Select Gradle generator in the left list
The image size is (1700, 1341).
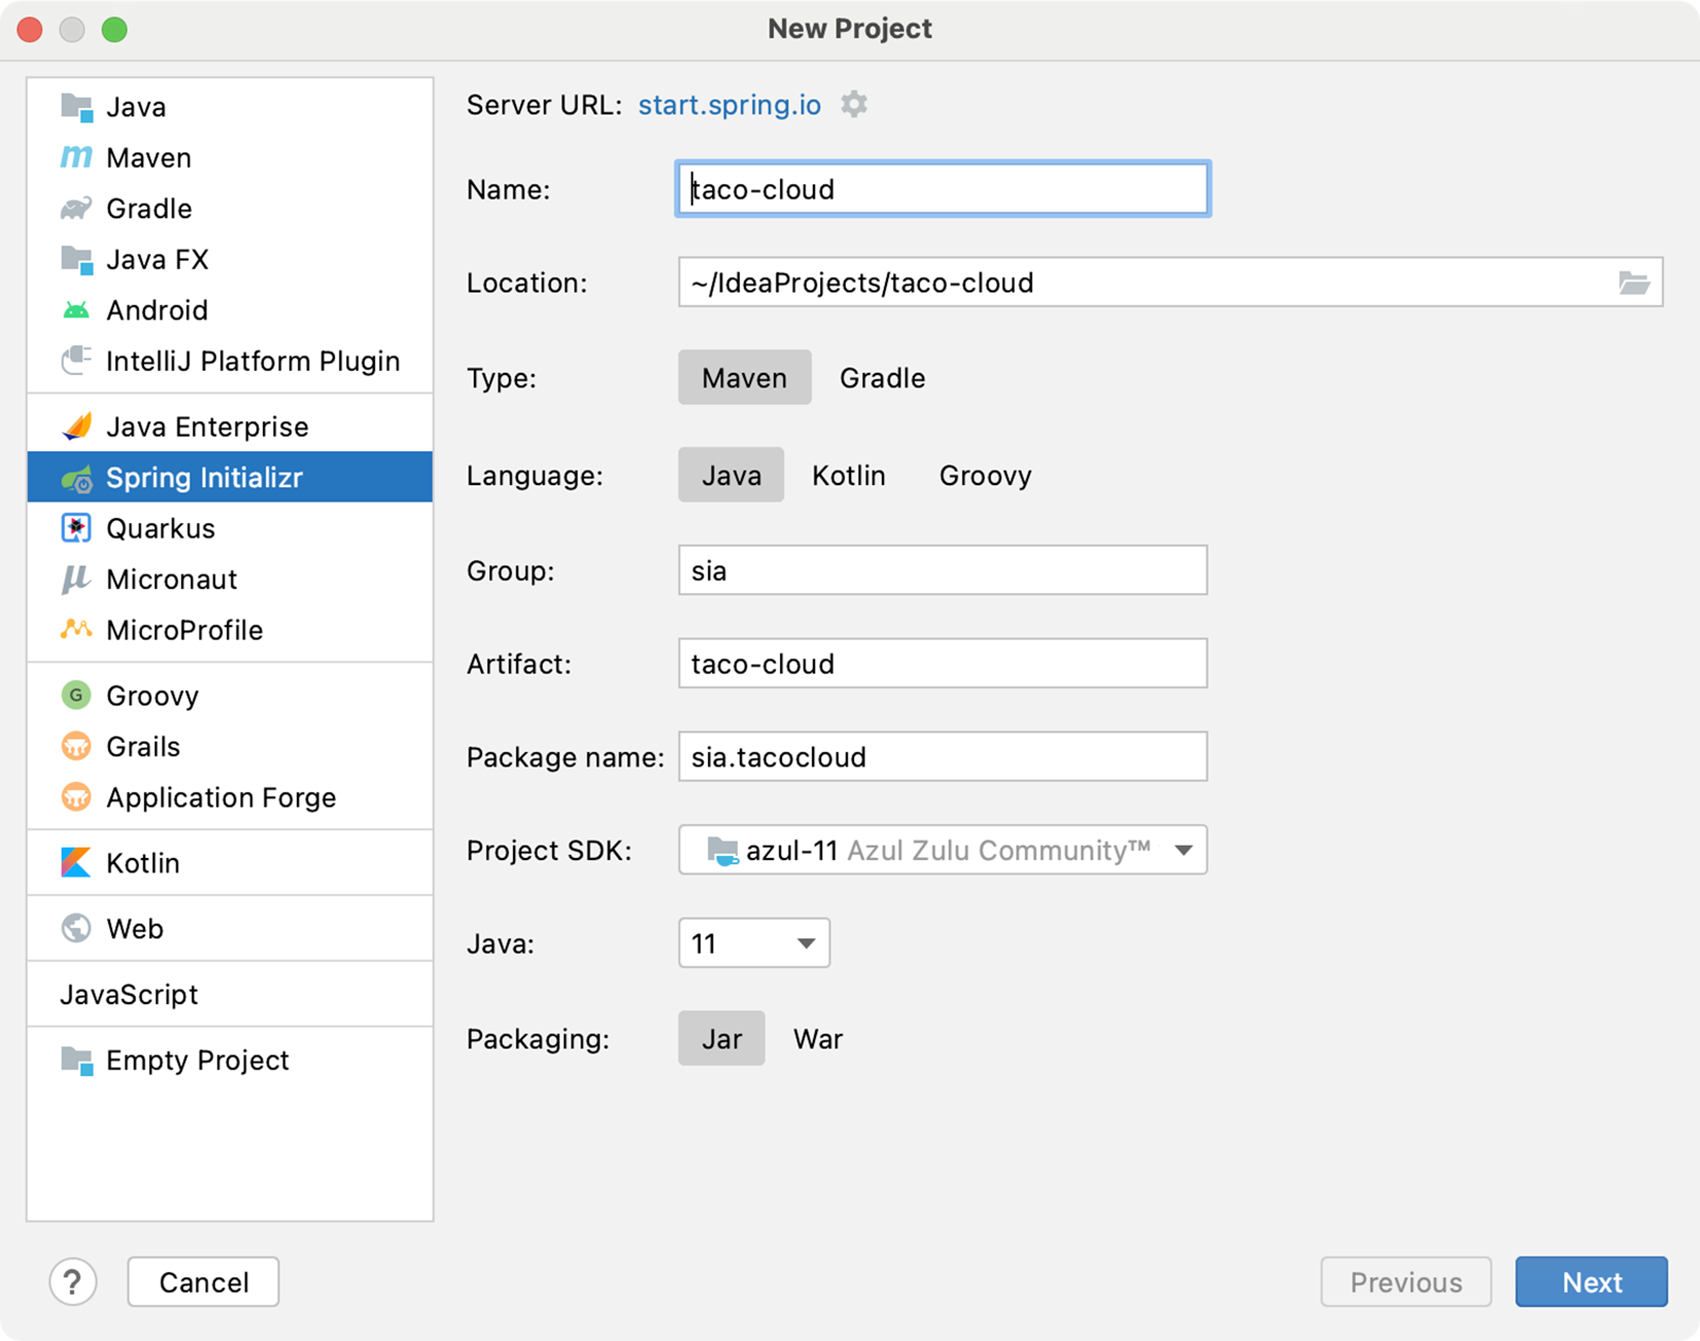tap(230, 209)
